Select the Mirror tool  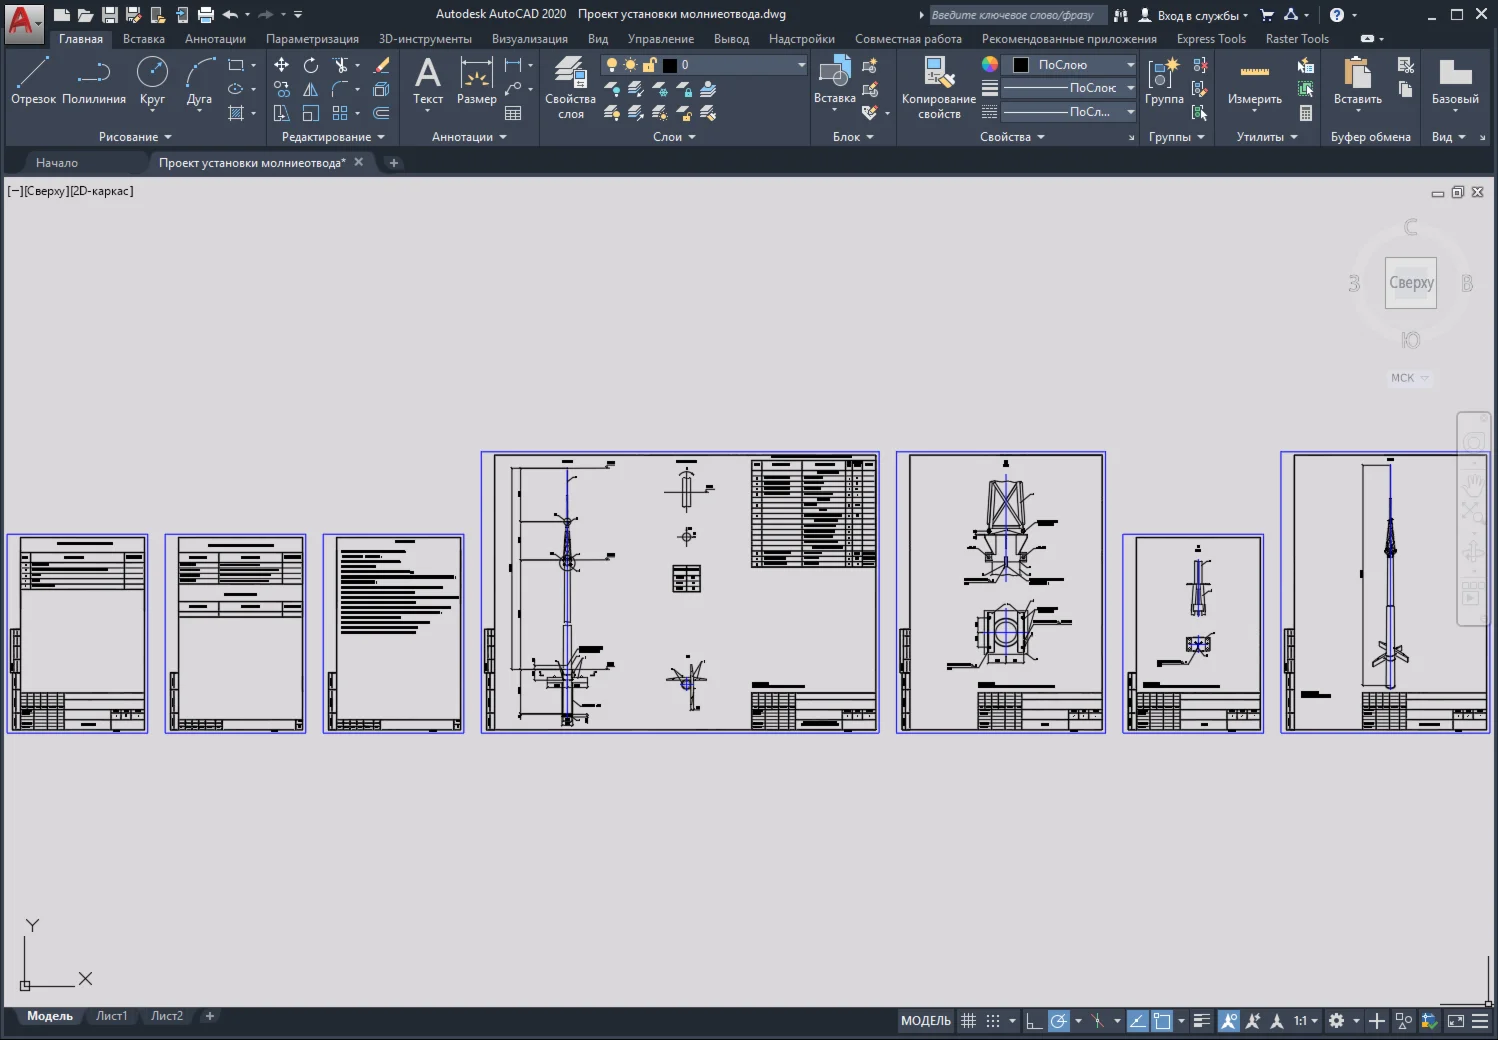[311, 89]
